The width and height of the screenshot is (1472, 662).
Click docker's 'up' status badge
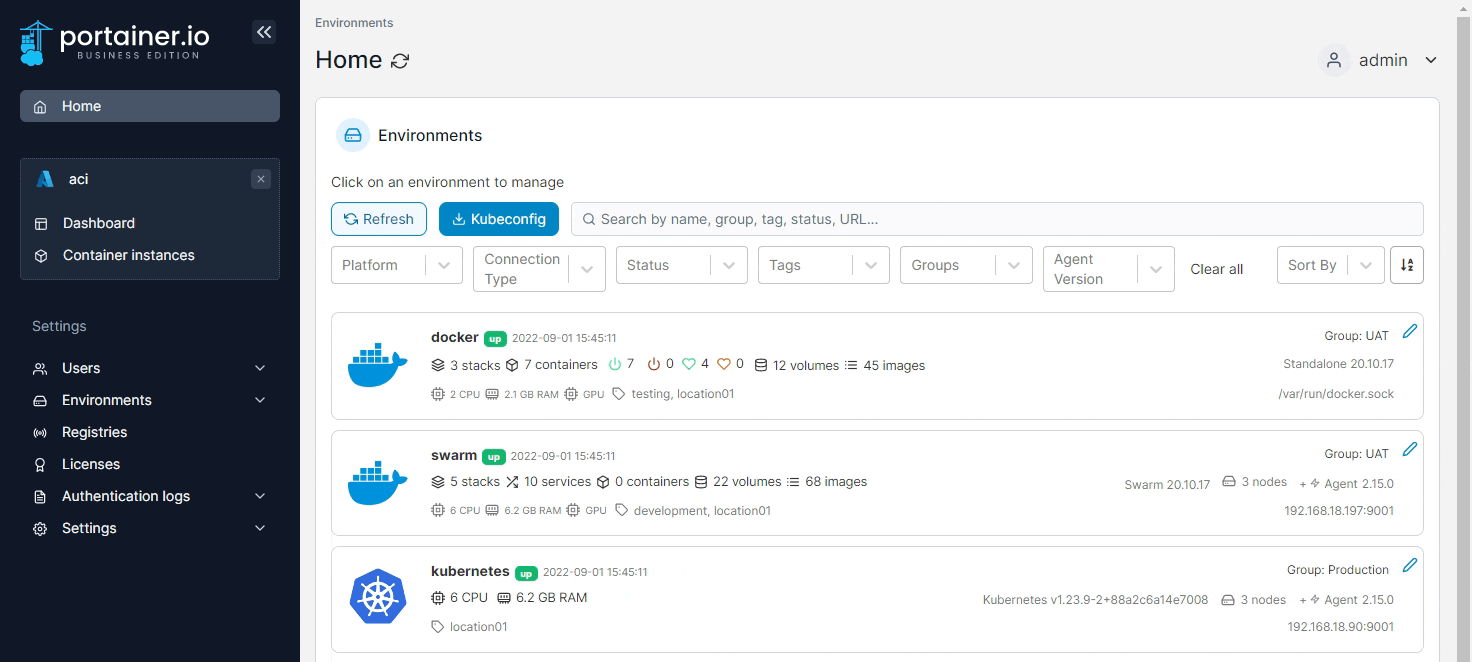click(x=496, y=339)
